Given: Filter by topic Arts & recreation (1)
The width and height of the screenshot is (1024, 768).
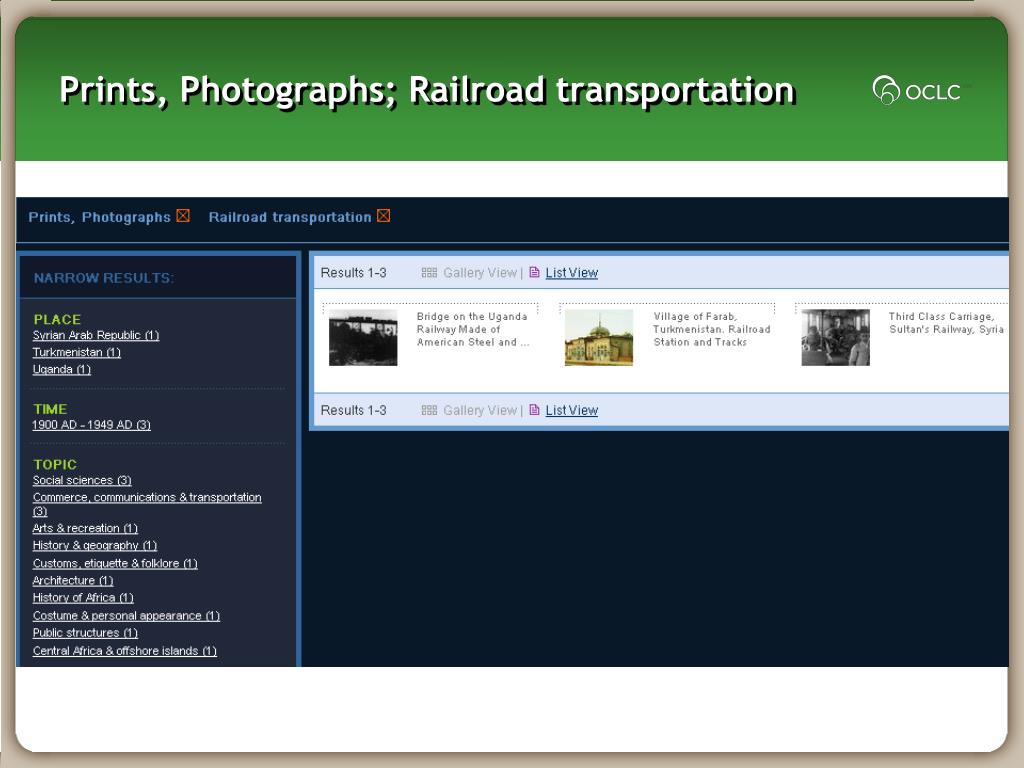Looking at the screenshot, I should click(85, 528).
